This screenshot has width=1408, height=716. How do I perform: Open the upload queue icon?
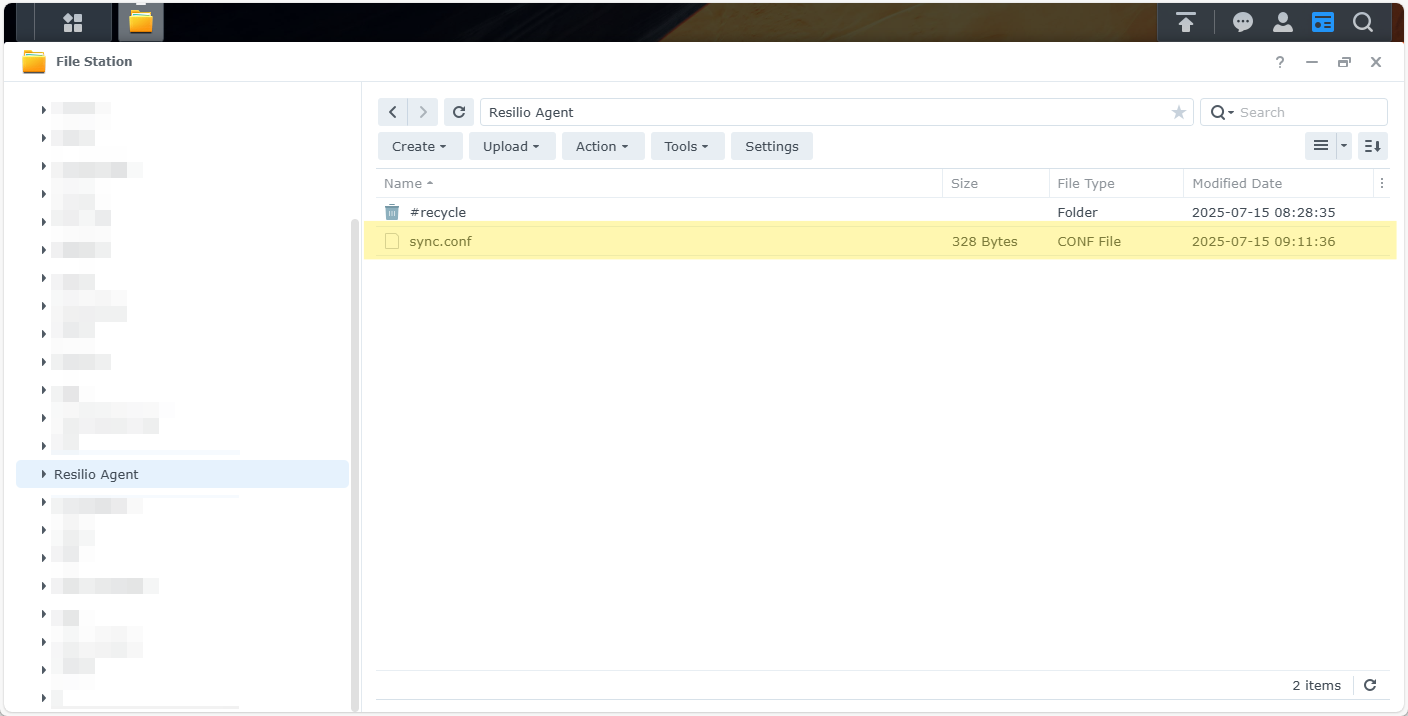tap(1186, 22)
